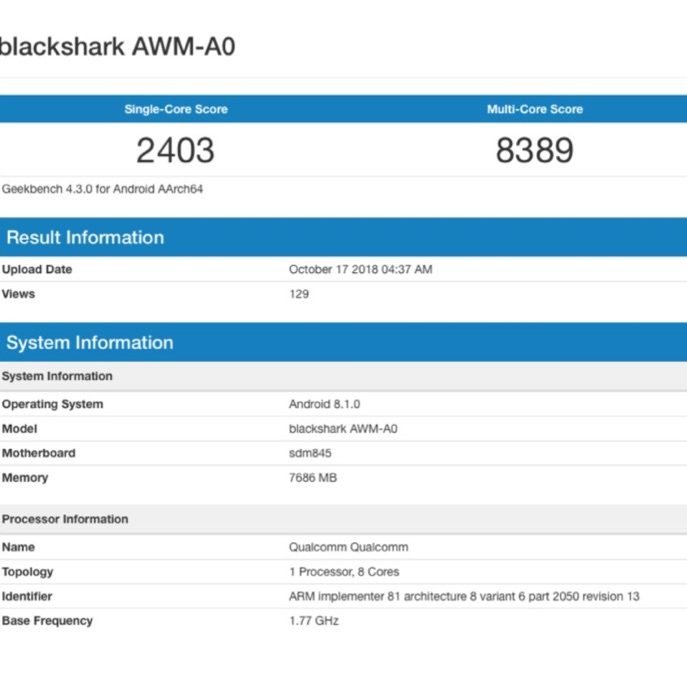The image size is (687, 673).
Task: Select the Topology value 1 Processor, 8 Cores
Action: click(x=344, y=572)
